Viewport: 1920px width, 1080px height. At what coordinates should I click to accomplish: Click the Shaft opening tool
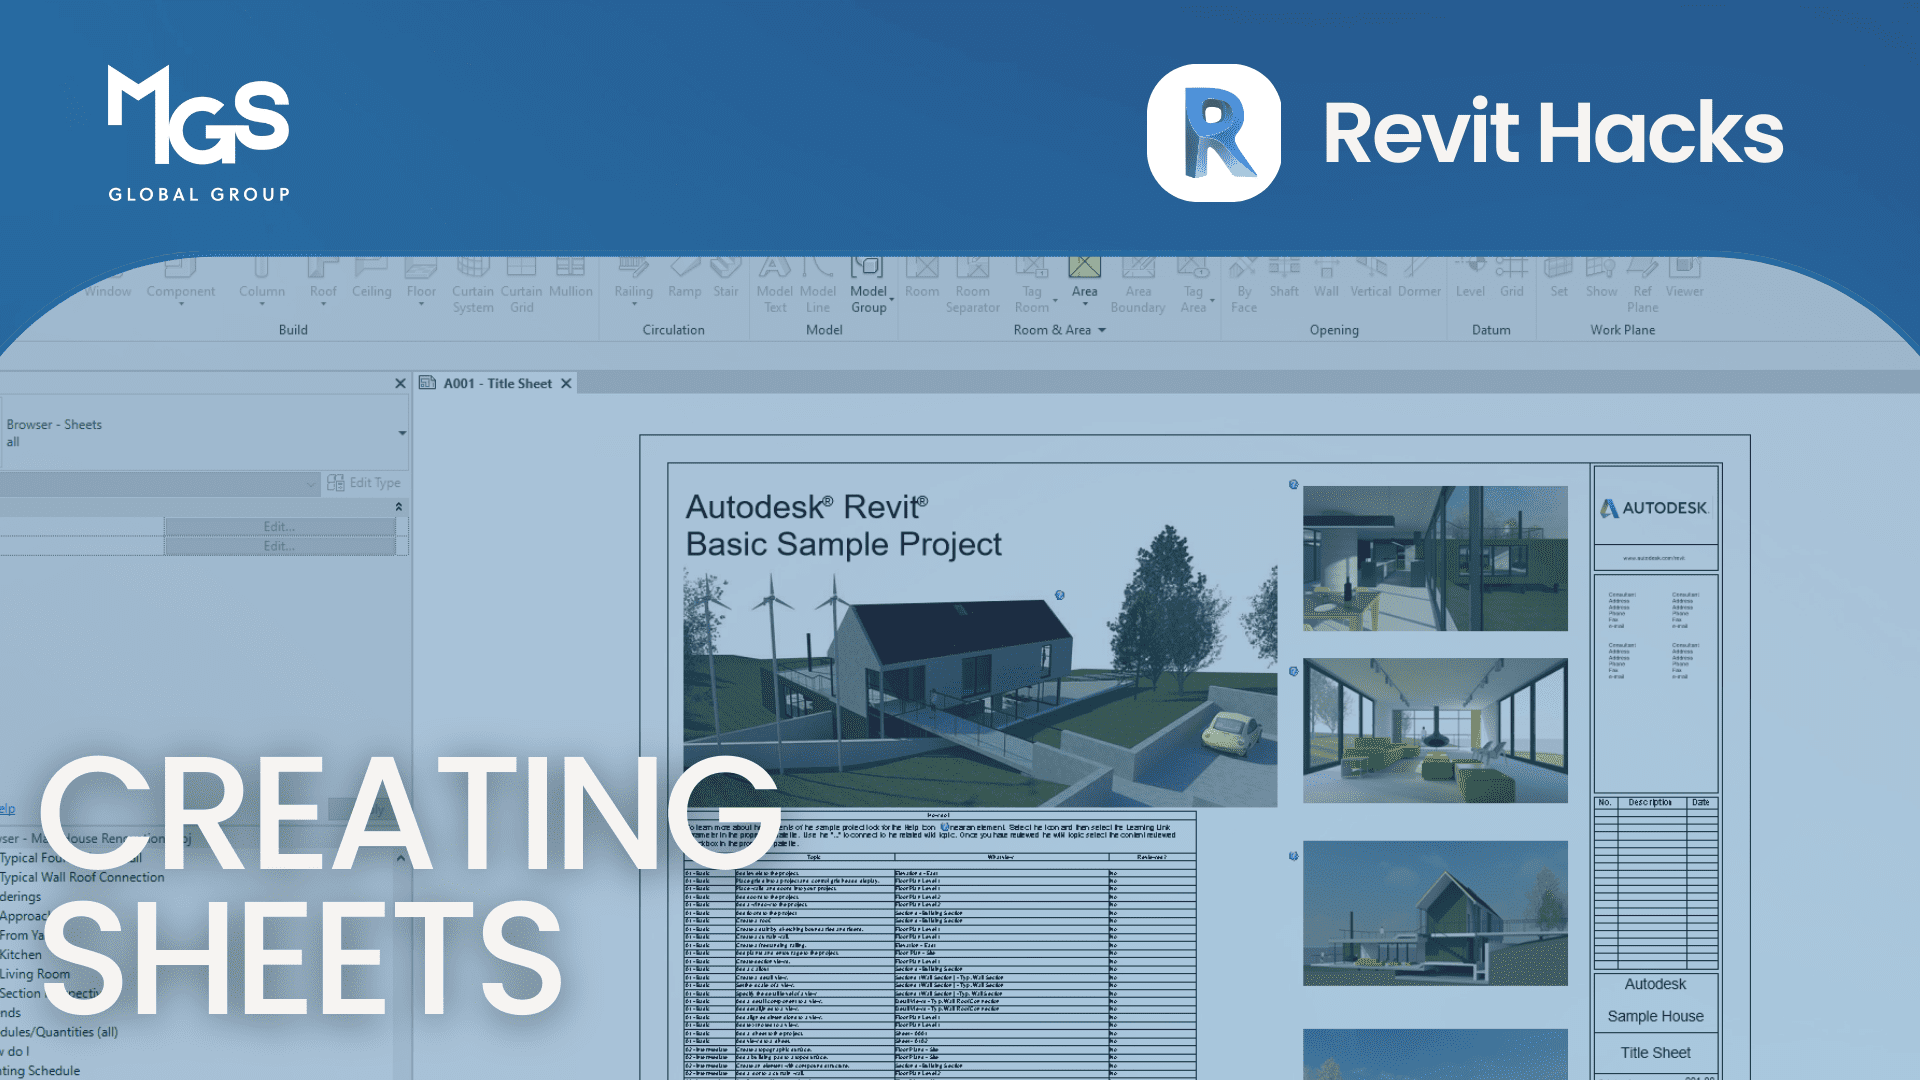(1284, 279)
